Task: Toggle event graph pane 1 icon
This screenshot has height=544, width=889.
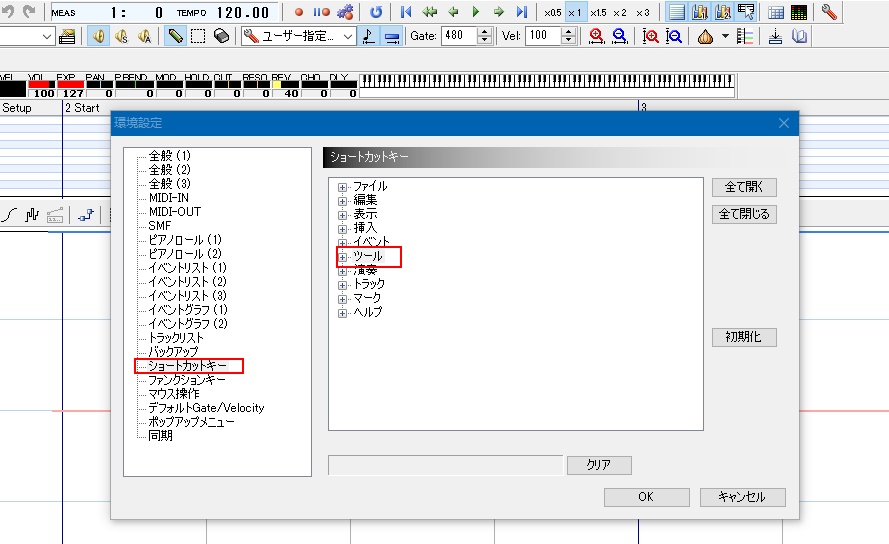Action: [x=700, y=12]
